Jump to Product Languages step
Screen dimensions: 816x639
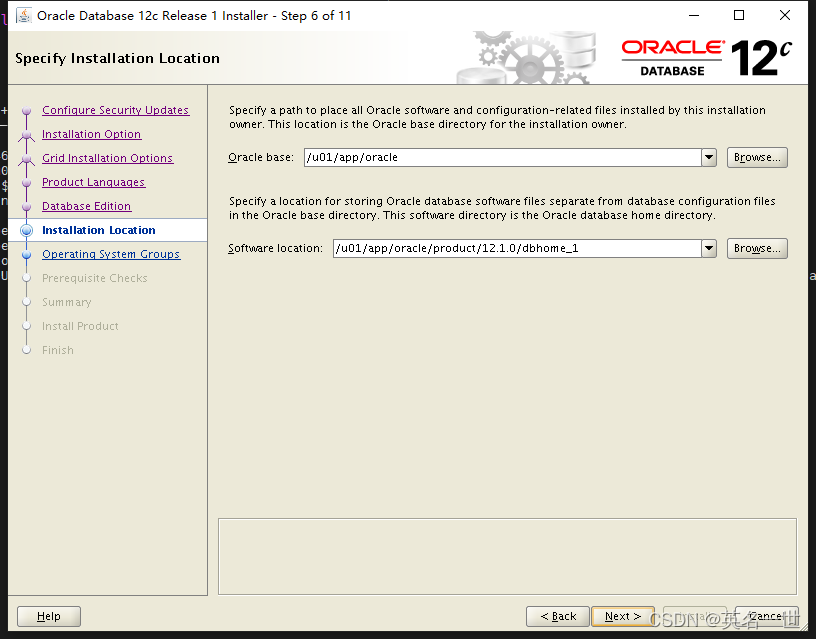(94, 182)
